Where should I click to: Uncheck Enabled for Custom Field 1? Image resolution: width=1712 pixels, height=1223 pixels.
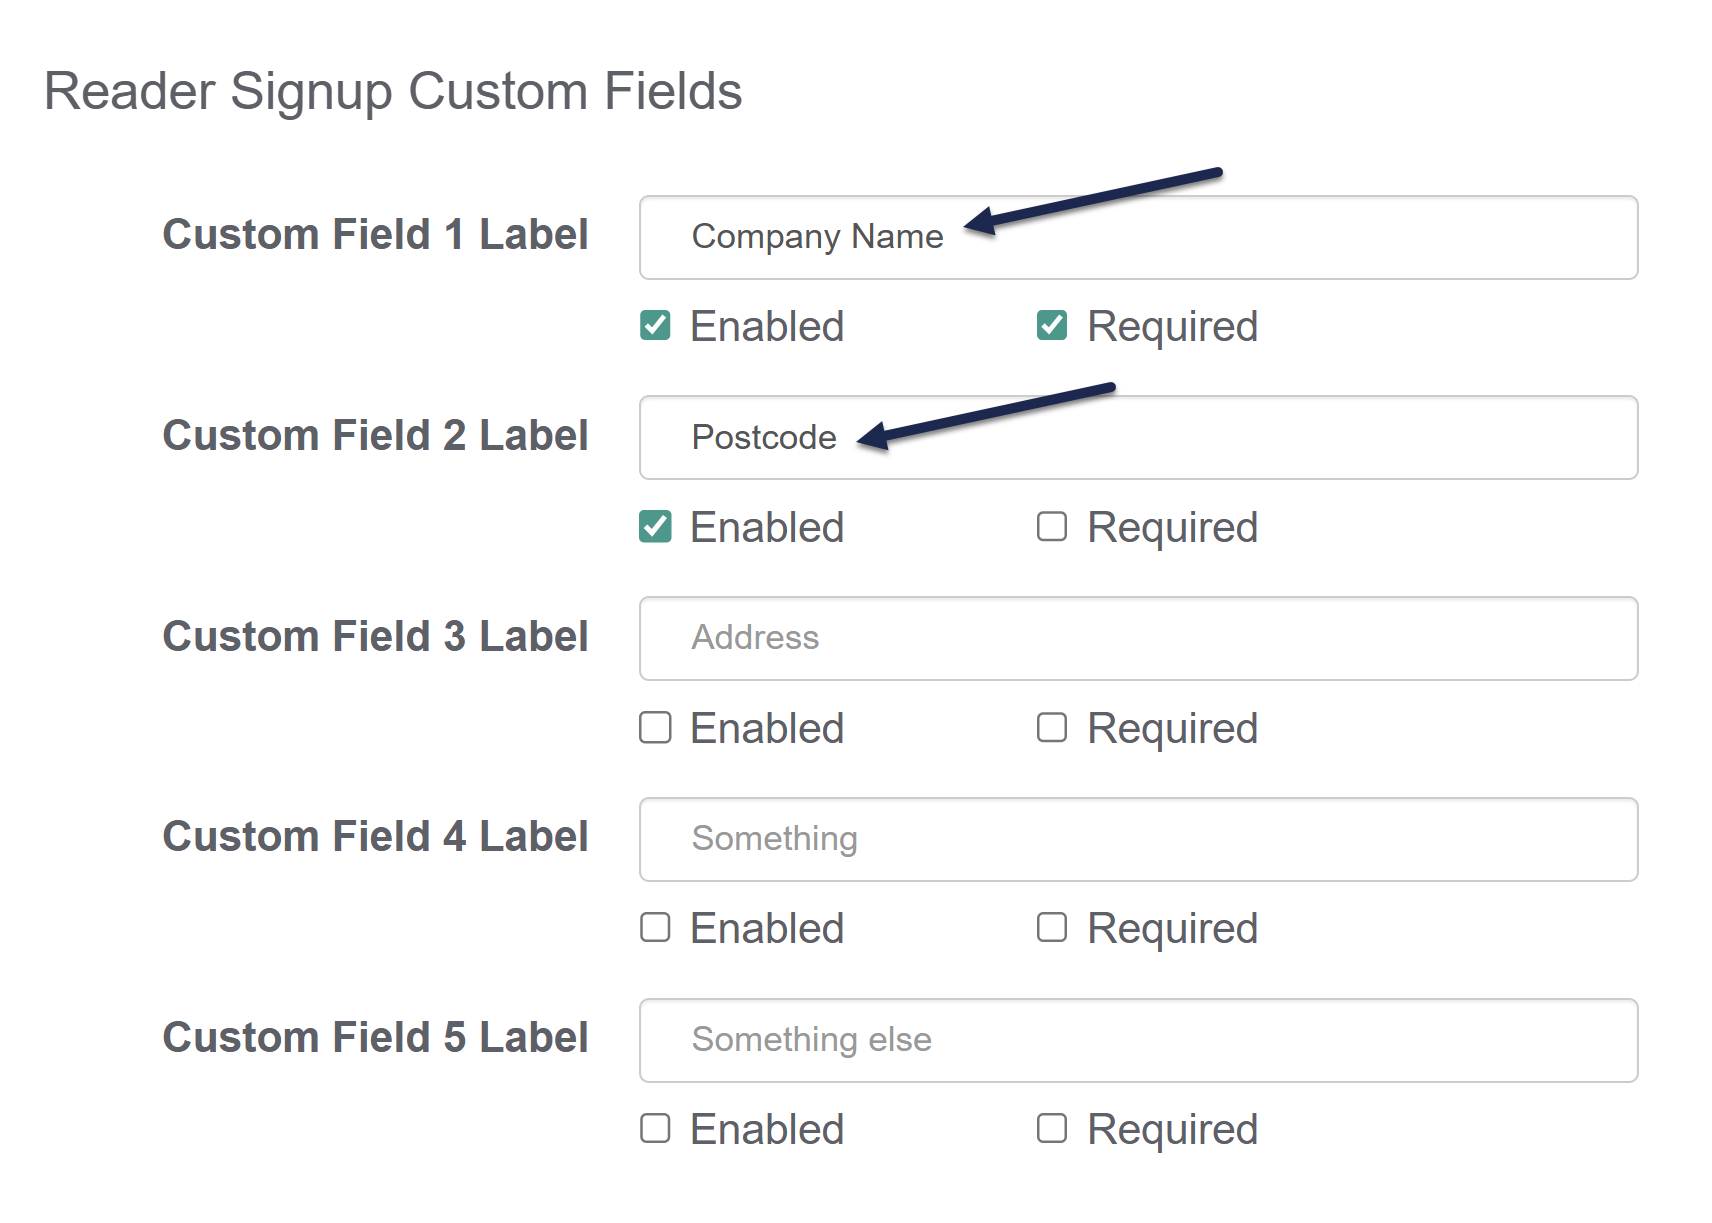coord(655,326)
